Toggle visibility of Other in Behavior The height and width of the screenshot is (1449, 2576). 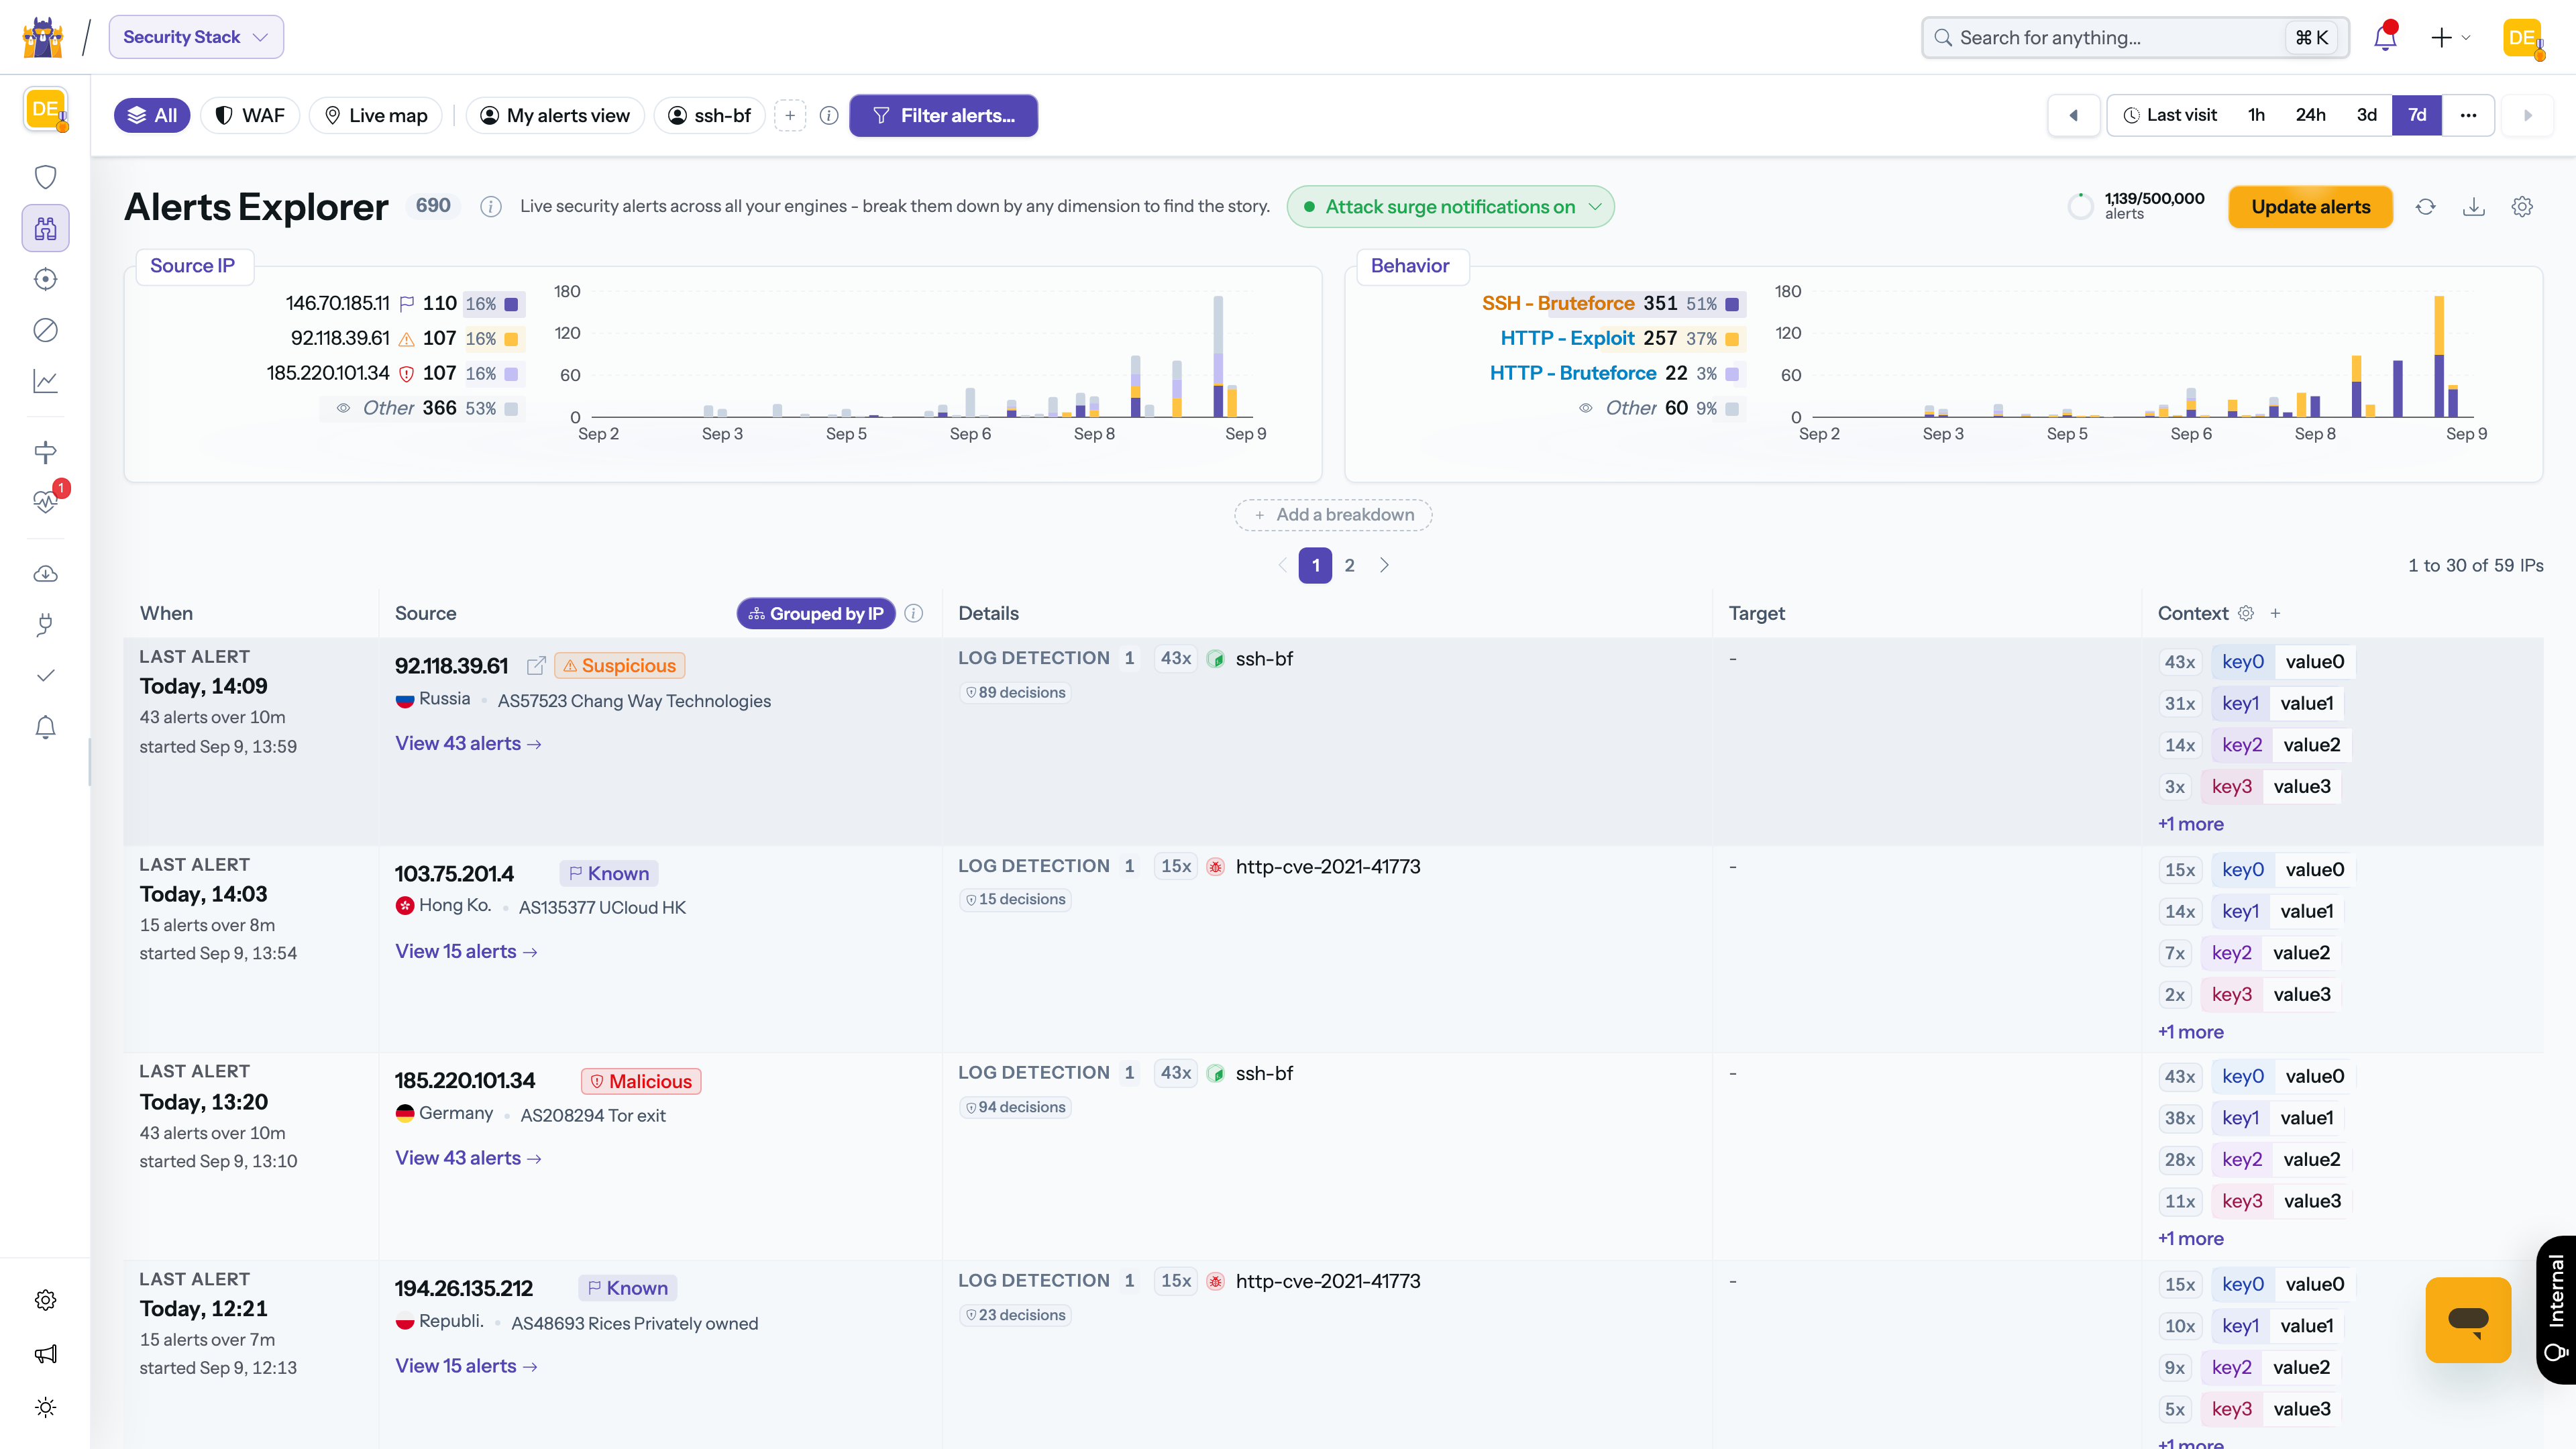click(1585, 408)
